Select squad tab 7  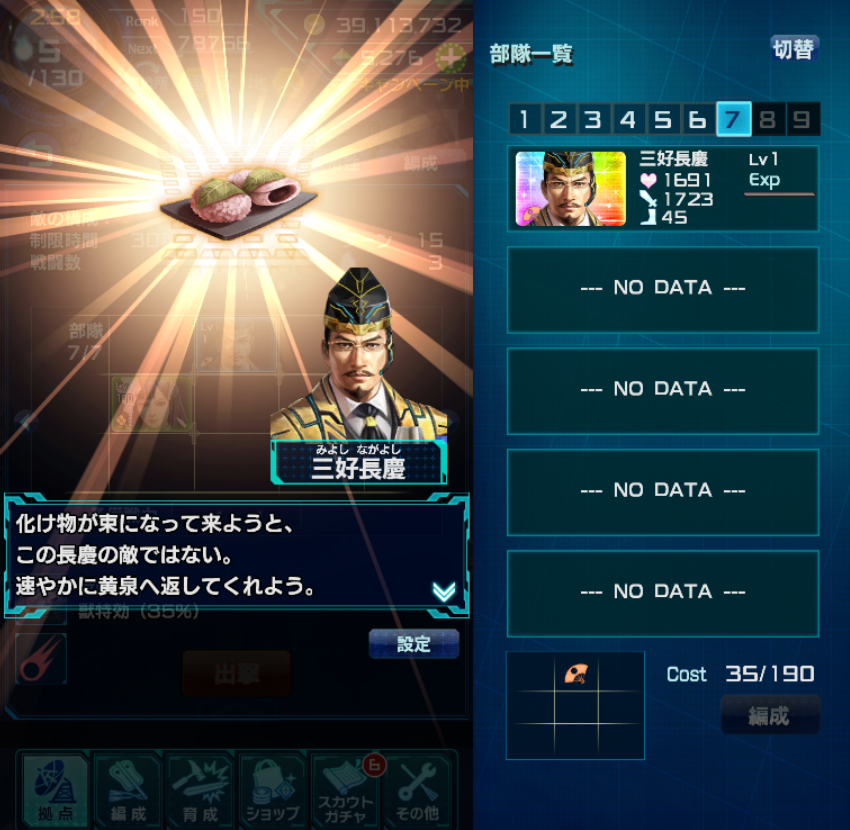(x=733, y=119)
